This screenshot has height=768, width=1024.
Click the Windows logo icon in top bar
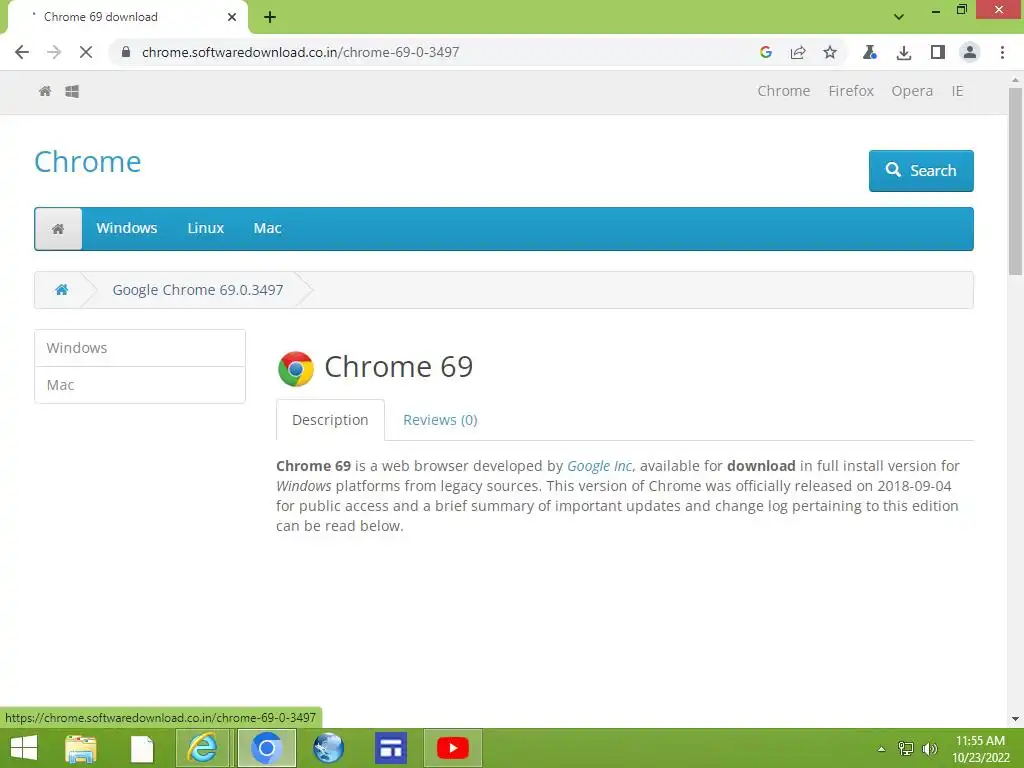point(72,91)
